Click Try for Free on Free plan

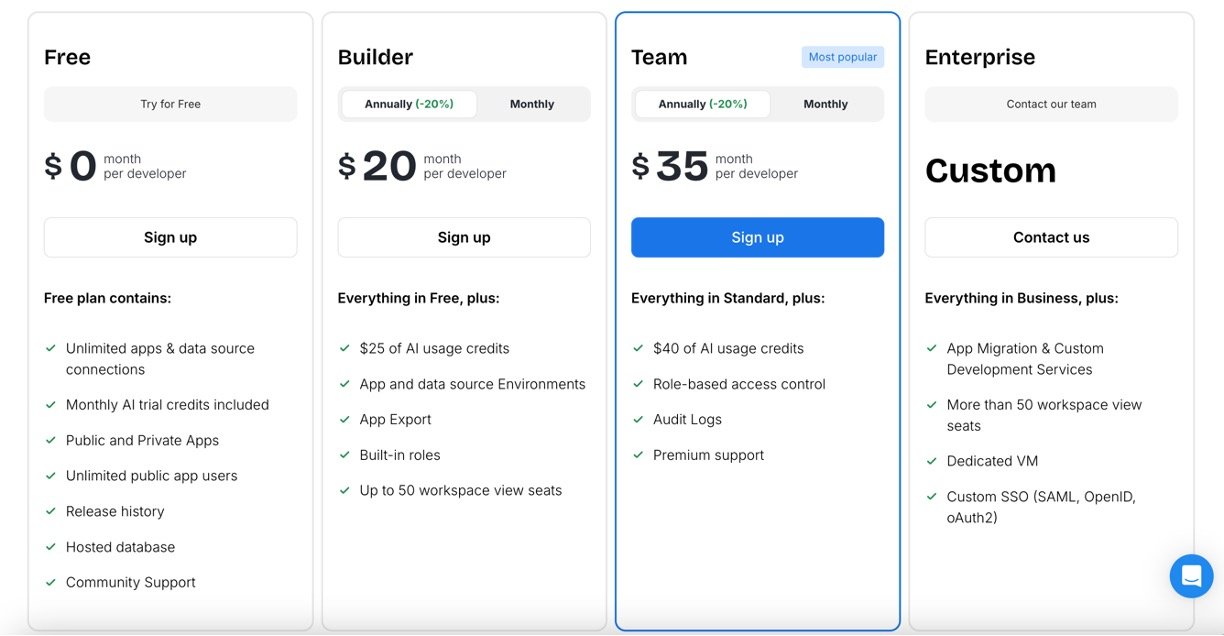[170, 104]
